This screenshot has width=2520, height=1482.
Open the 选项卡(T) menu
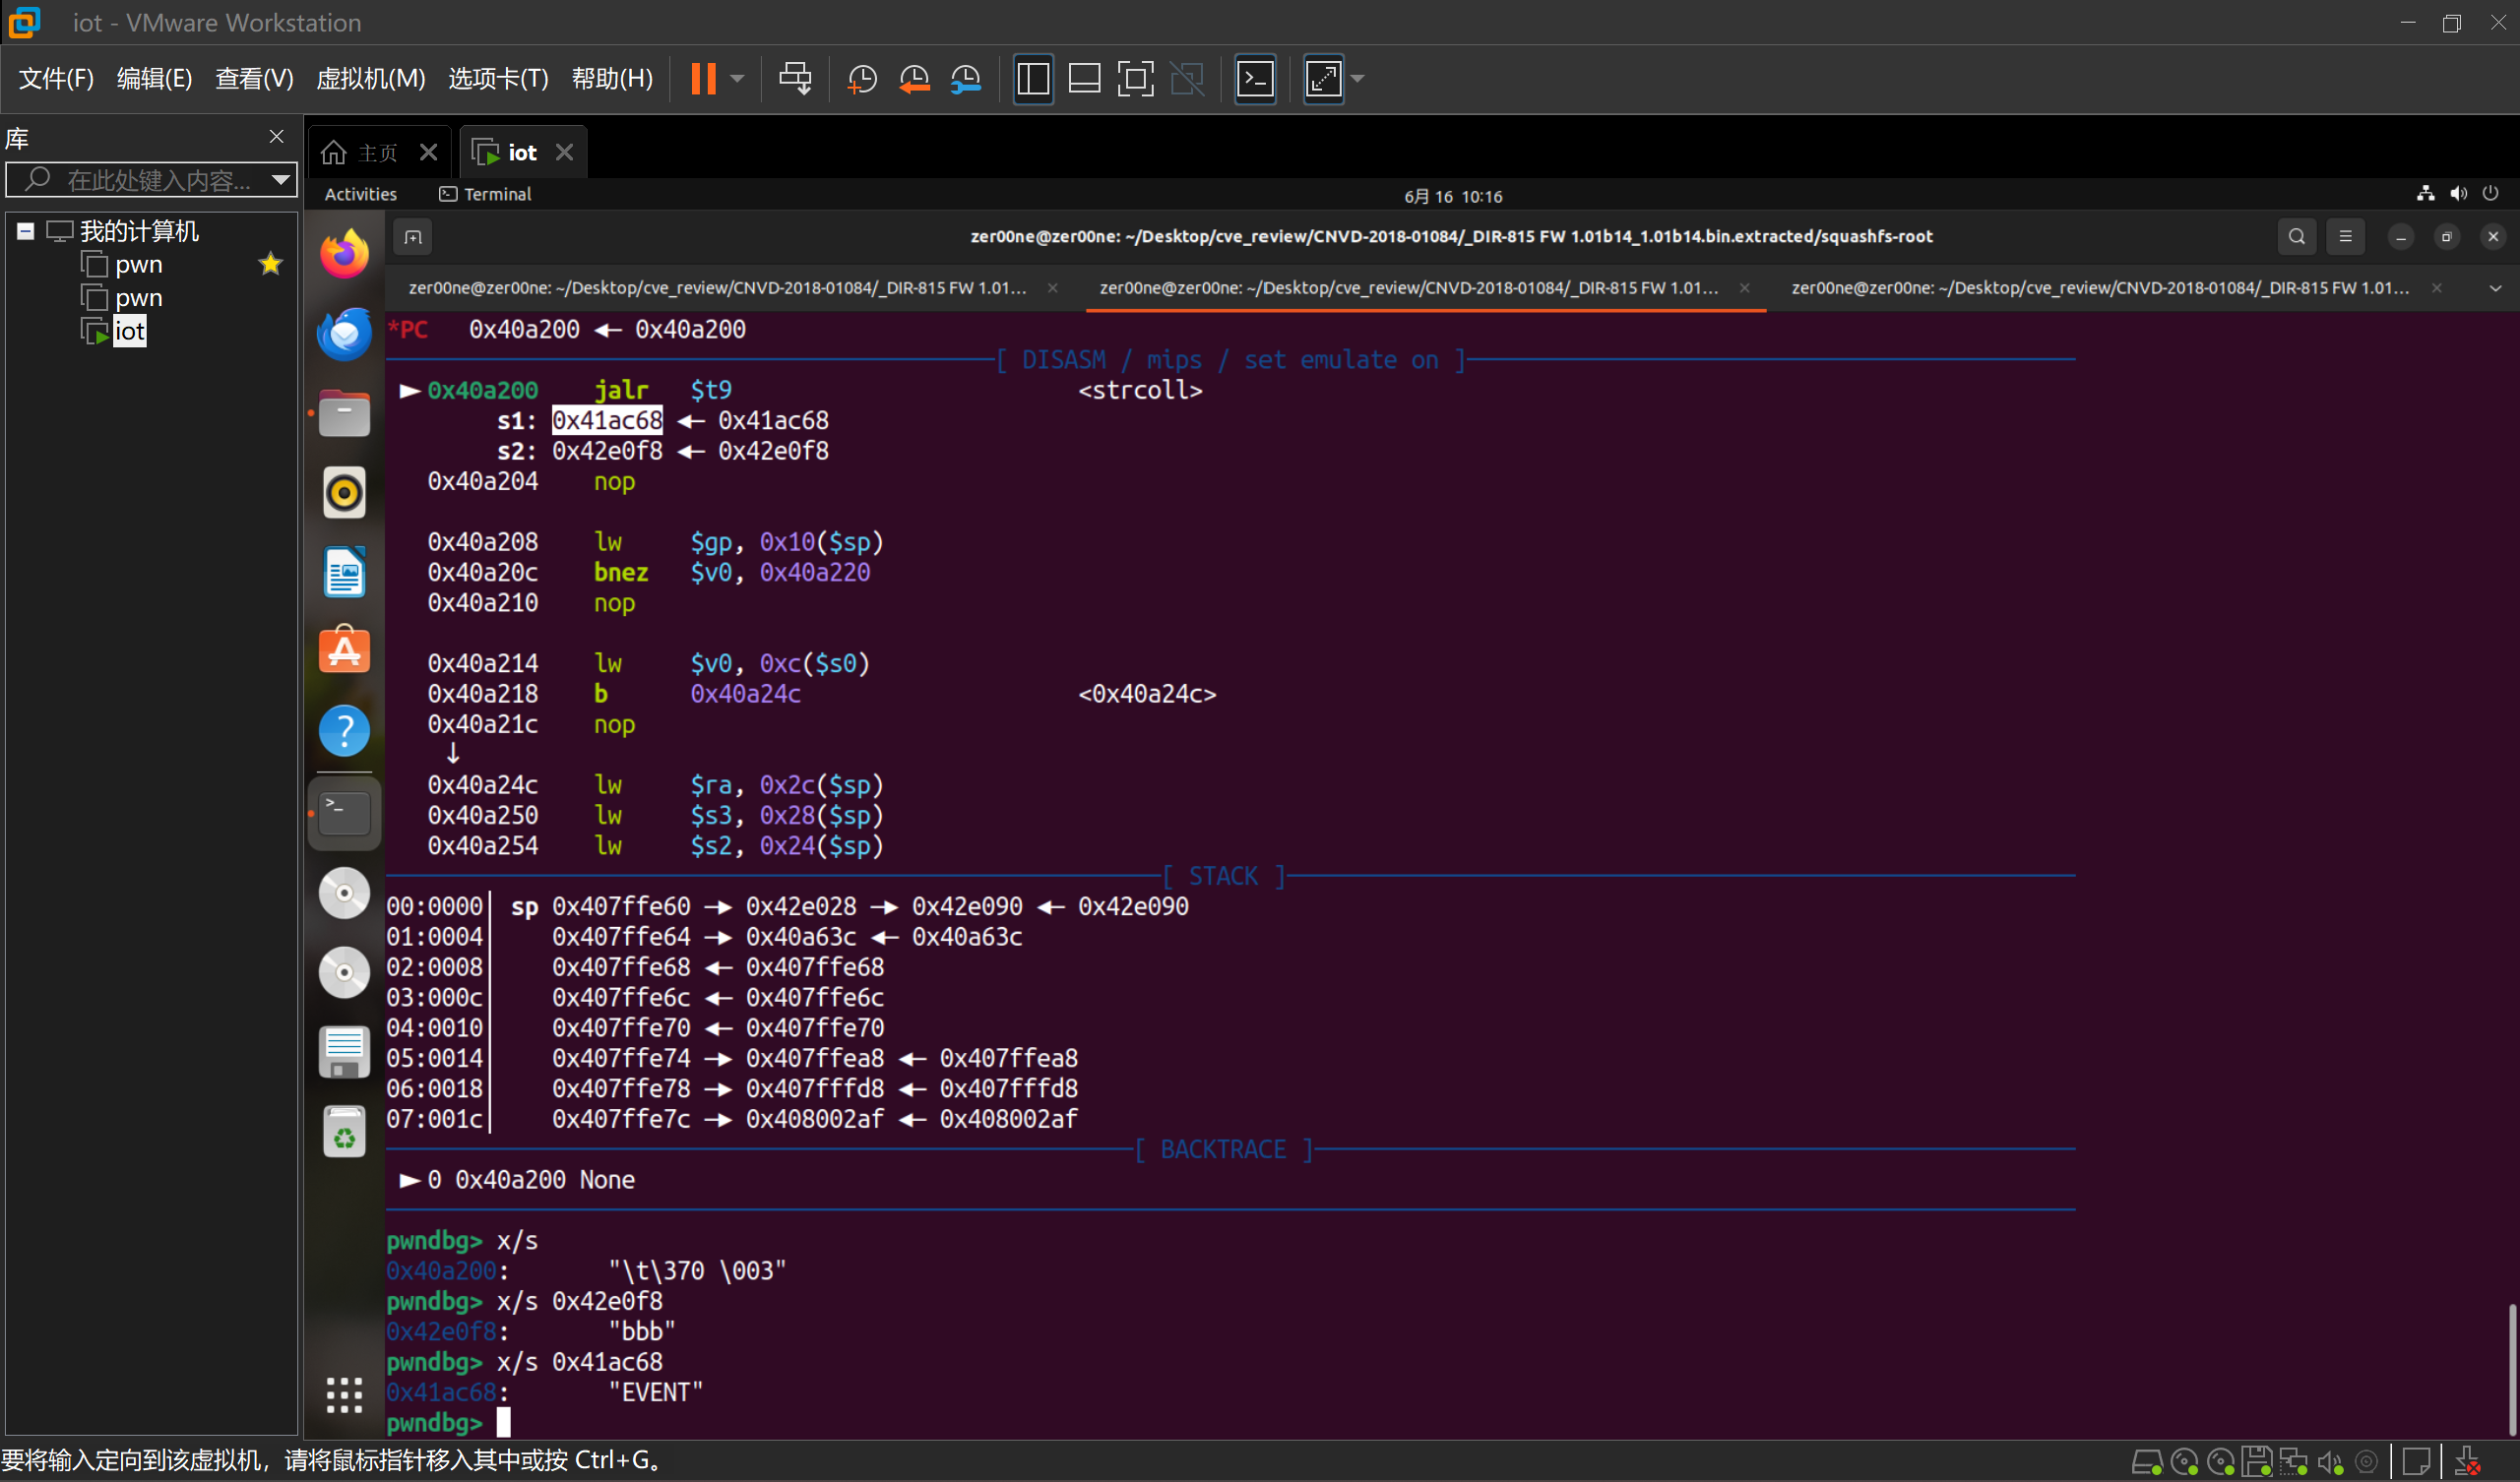click(x=498, y=78)
